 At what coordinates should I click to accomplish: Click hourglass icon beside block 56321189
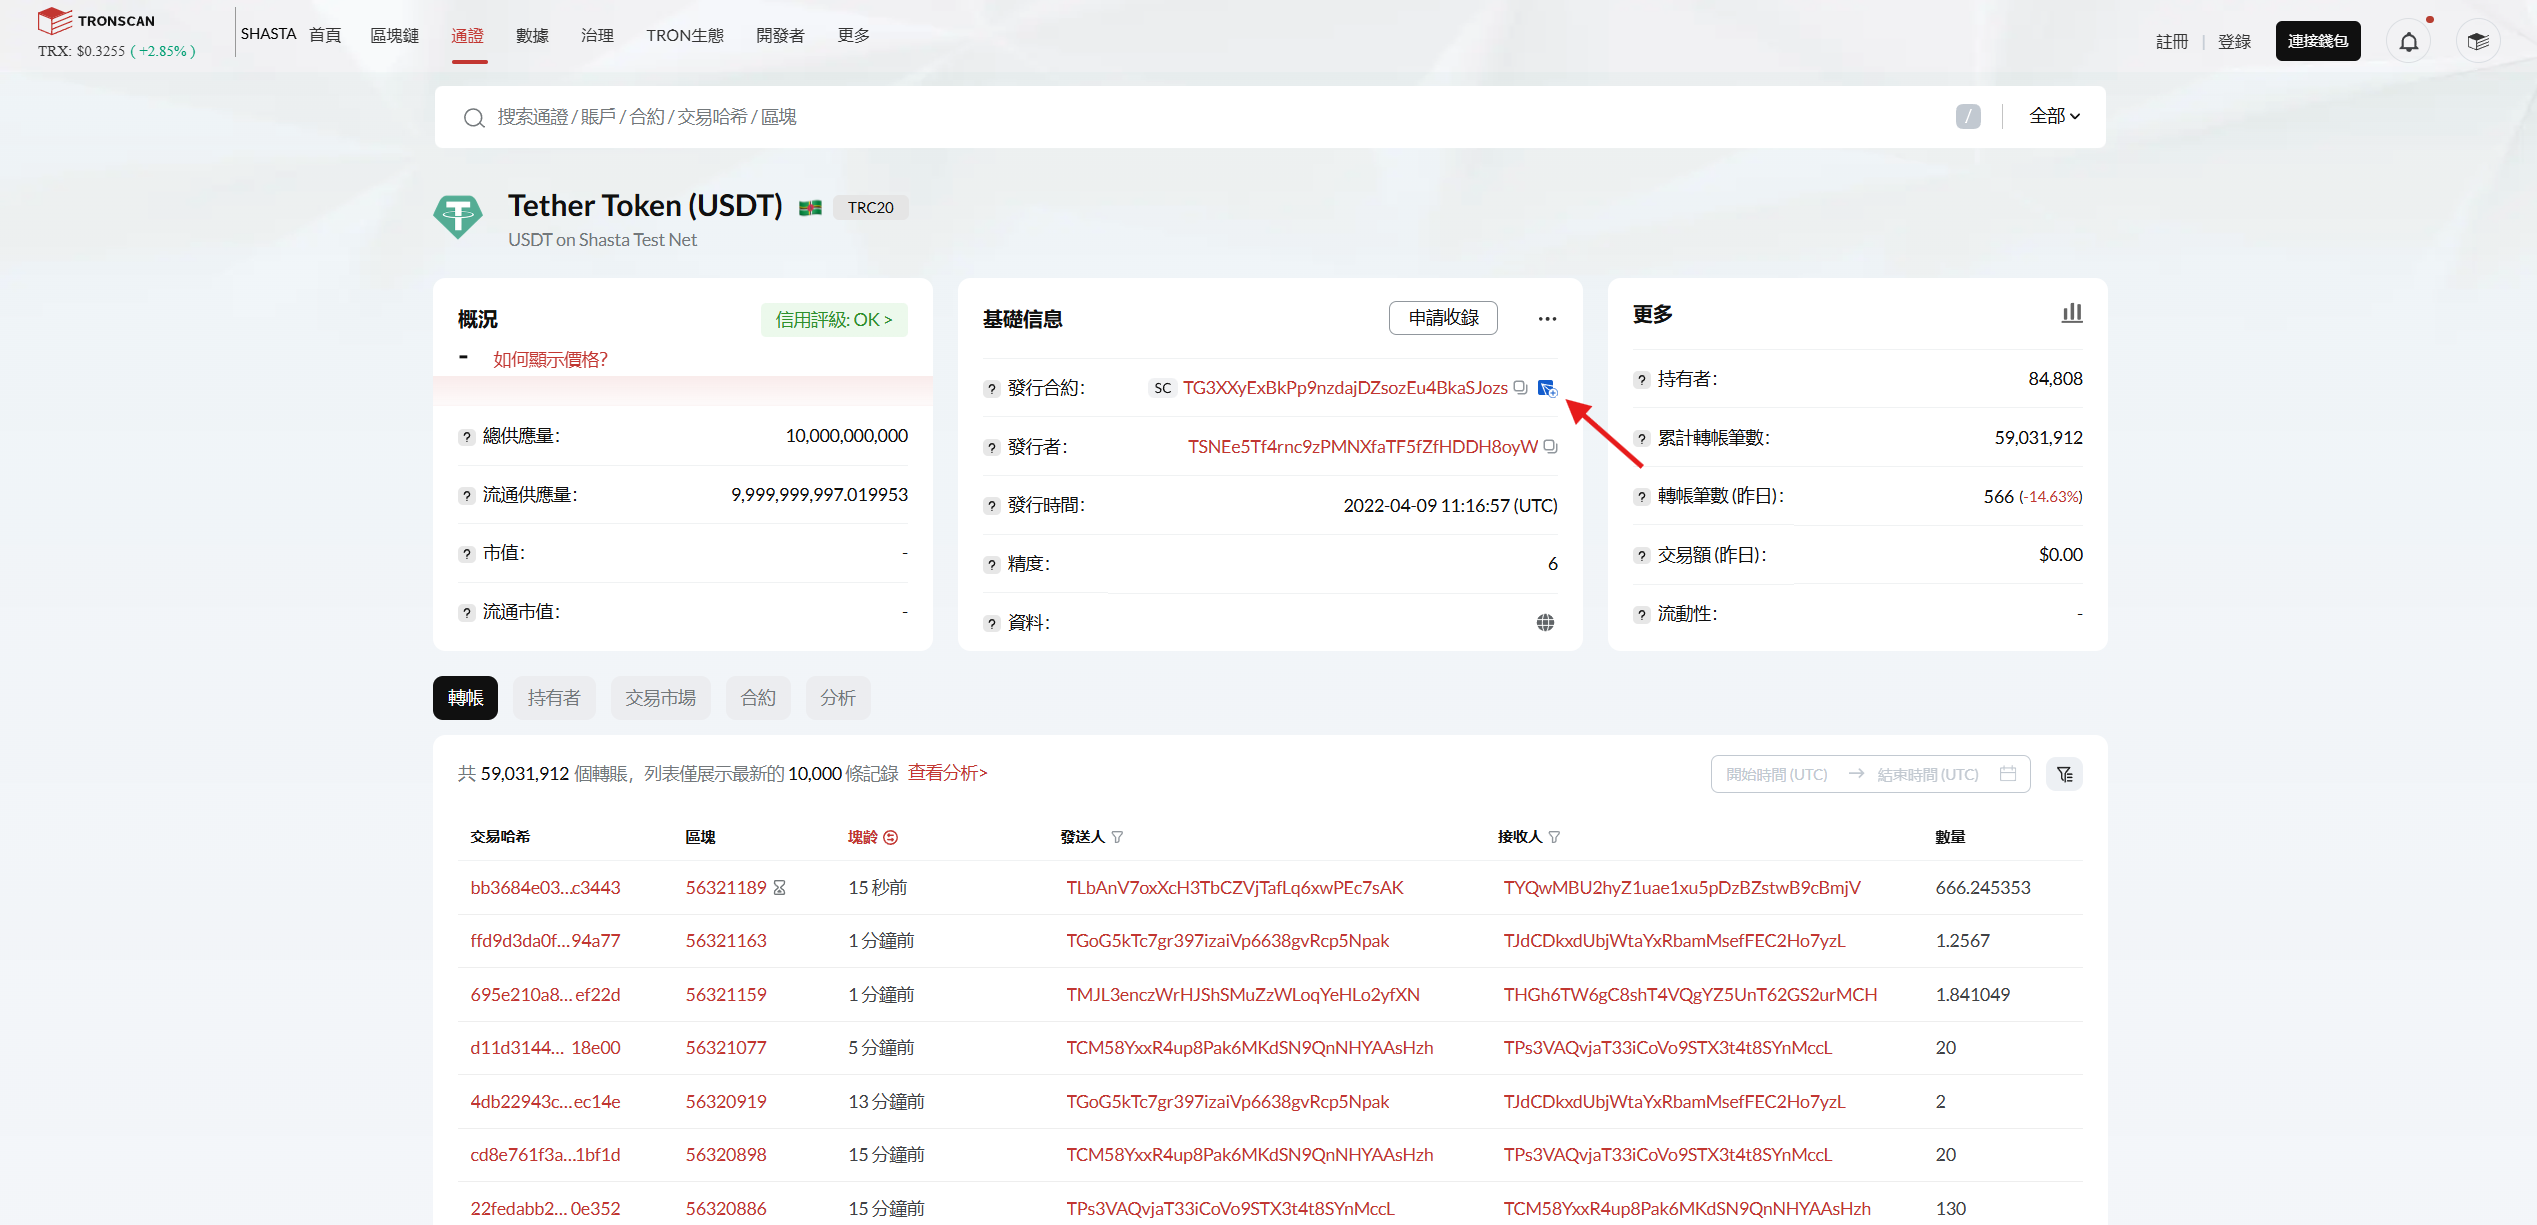click(780, 888)
